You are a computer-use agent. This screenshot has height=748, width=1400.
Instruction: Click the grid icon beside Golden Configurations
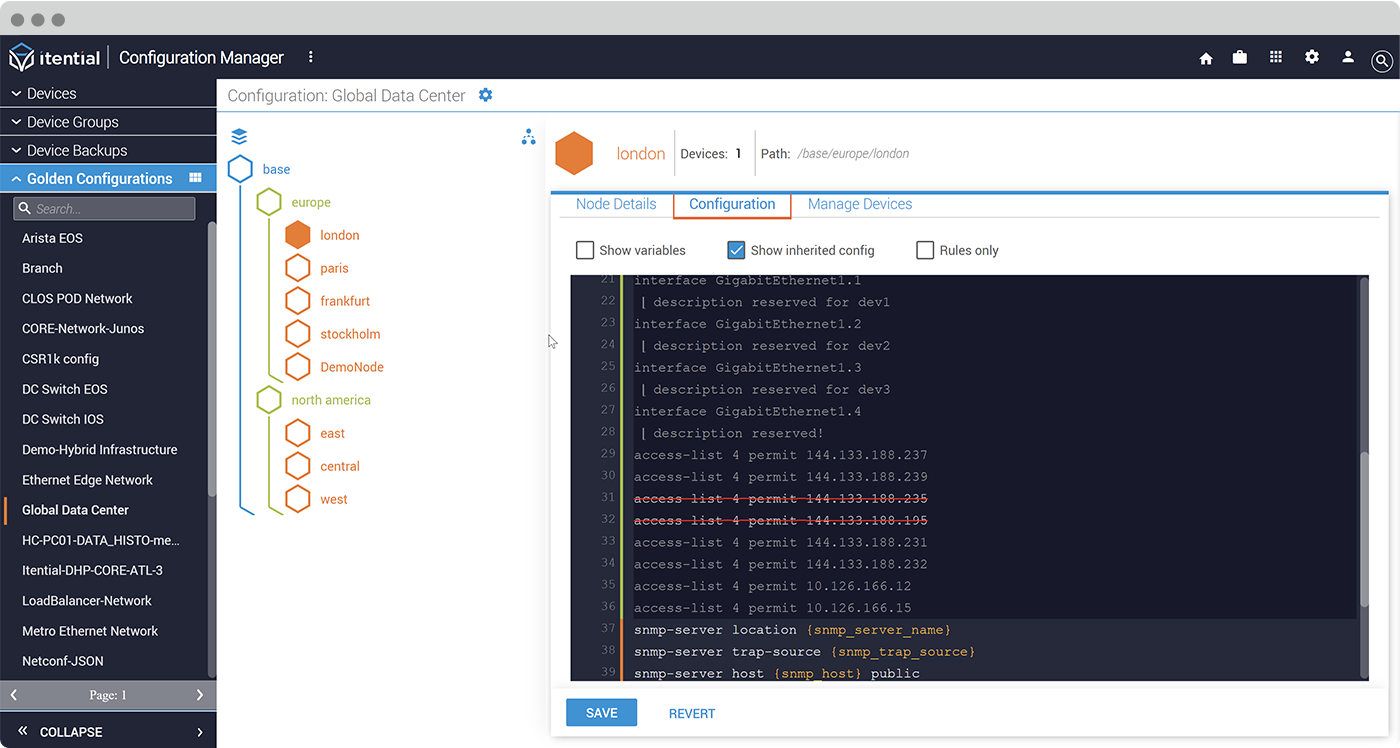pyautogui.click(x=197, y=178)
